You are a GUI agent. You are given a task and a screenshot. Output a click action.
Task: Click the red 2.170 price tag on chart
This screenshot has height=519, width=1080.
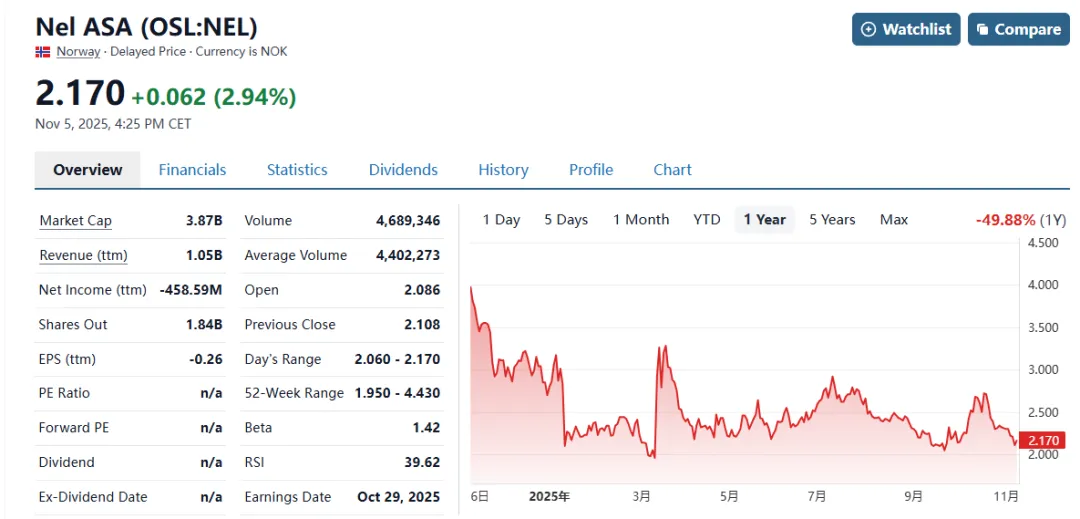[x=1041, y=441]
